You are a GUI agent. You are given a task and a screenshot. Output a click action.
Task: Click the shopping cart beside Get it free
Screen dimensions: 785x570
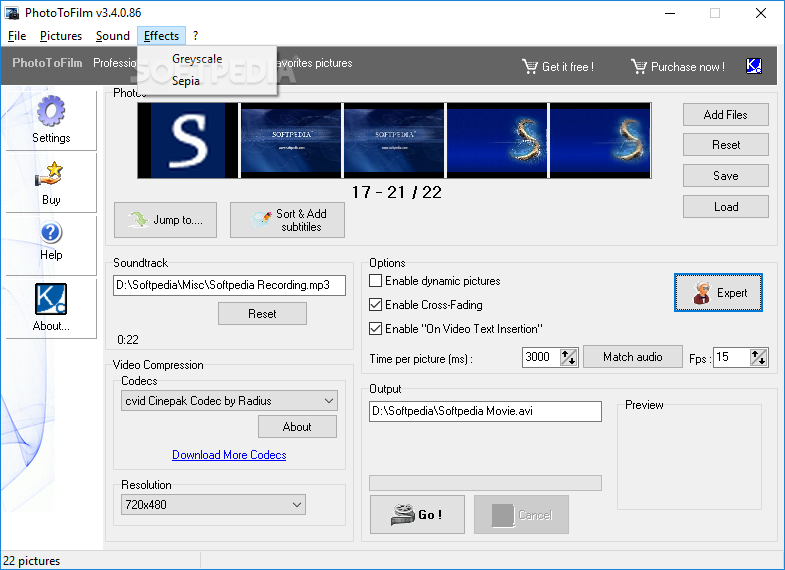530,66
